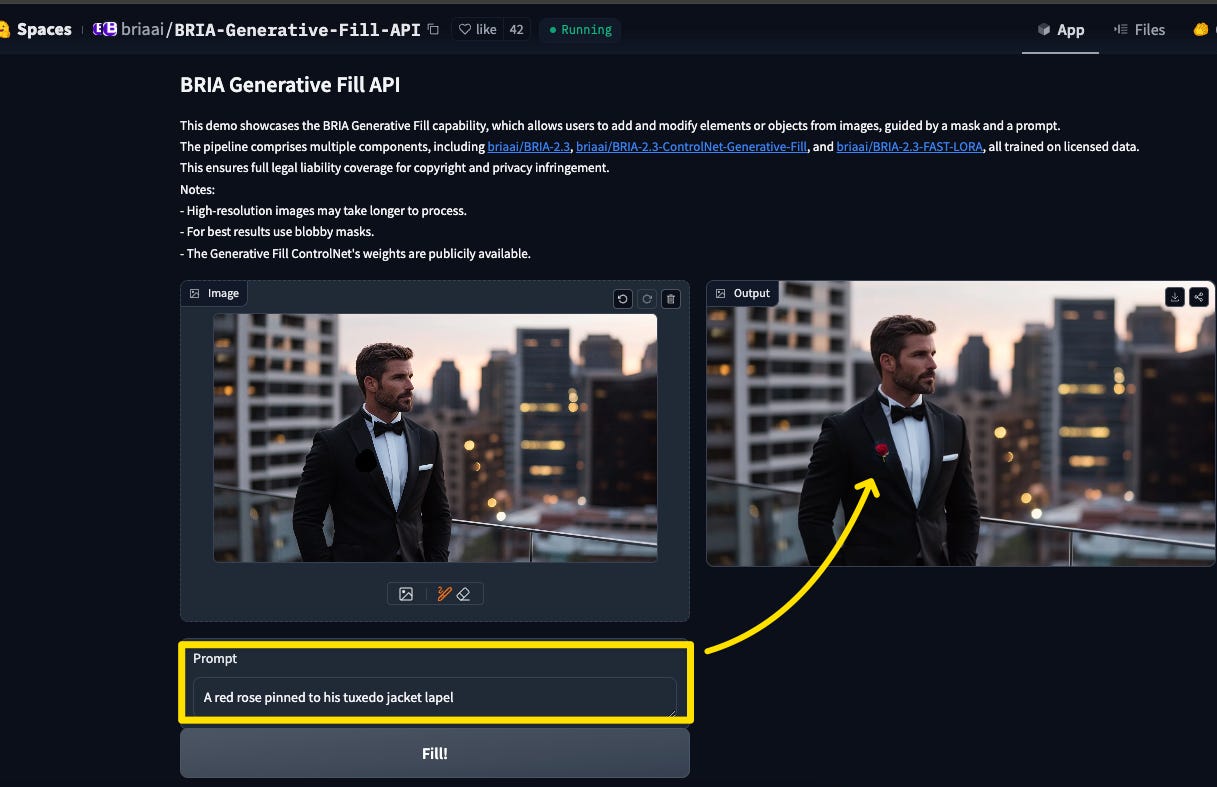Click the Hugging Face logo icon
Image resolution: width=1217 pixels, height=787 pixels.
3,30
